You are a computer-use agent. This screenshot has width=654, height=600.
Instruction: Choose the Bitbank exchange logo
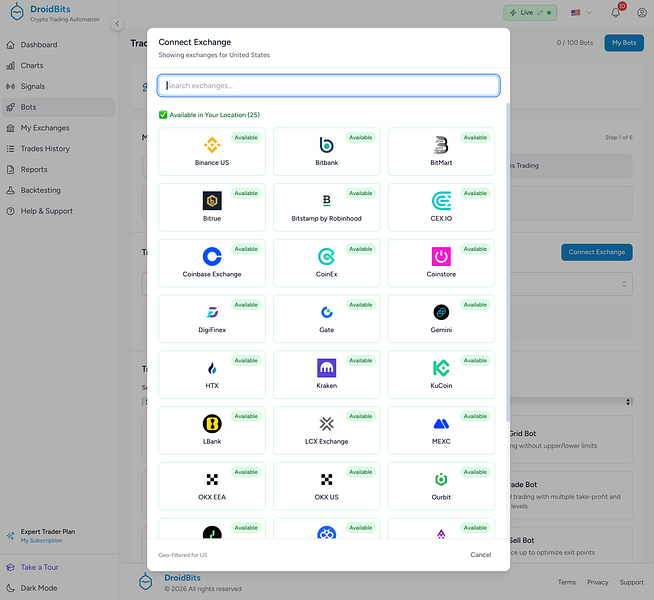pos(327,145)
